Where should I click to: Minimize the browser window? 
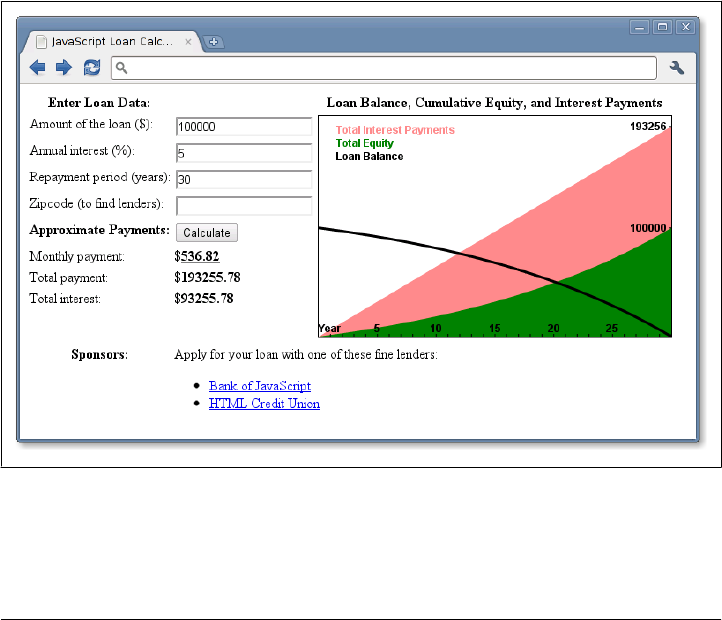coord(639,27)
